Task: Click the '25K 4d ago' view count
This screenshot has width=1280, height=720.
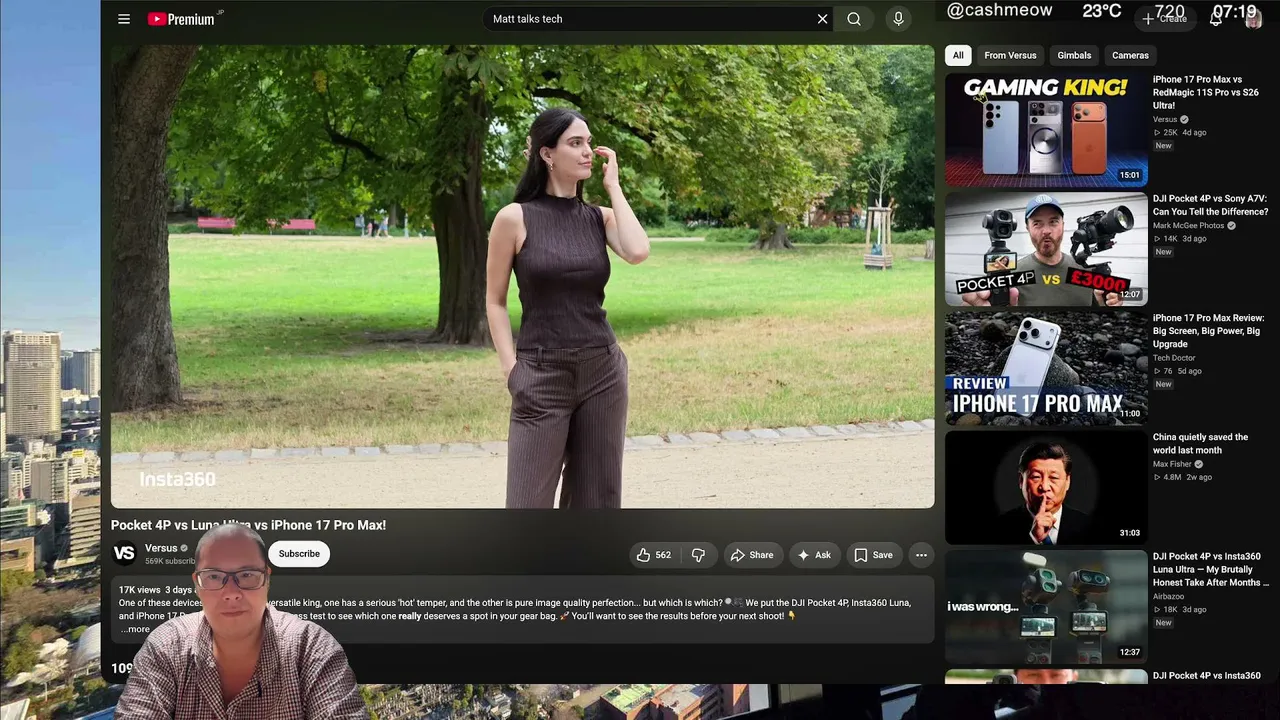Action: pos(1180,132)
